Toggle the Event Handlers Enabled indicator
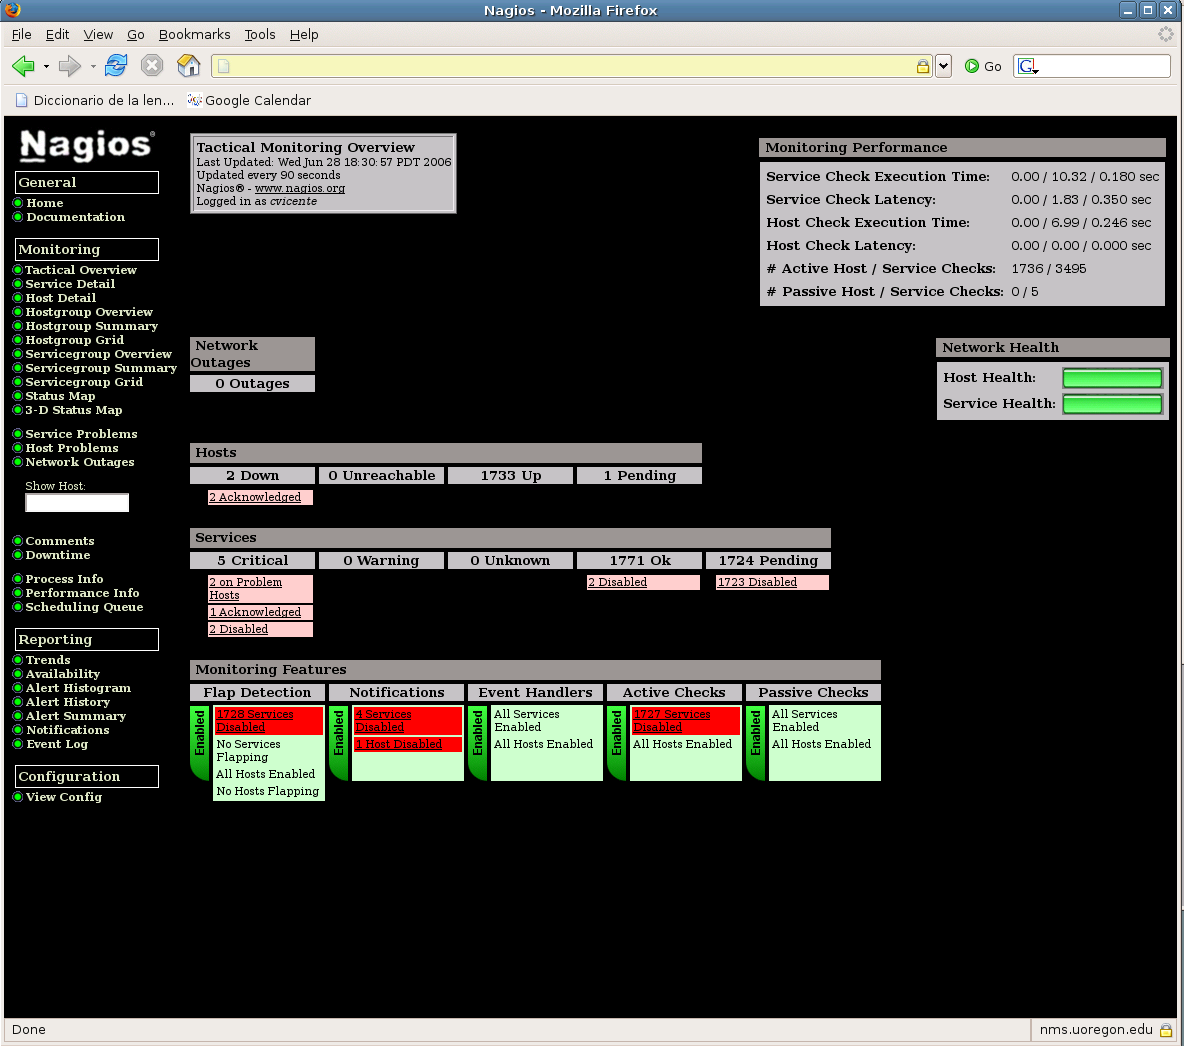Image resolution: width=1184 pixels, height=1046 pixels. coord(478,742)
